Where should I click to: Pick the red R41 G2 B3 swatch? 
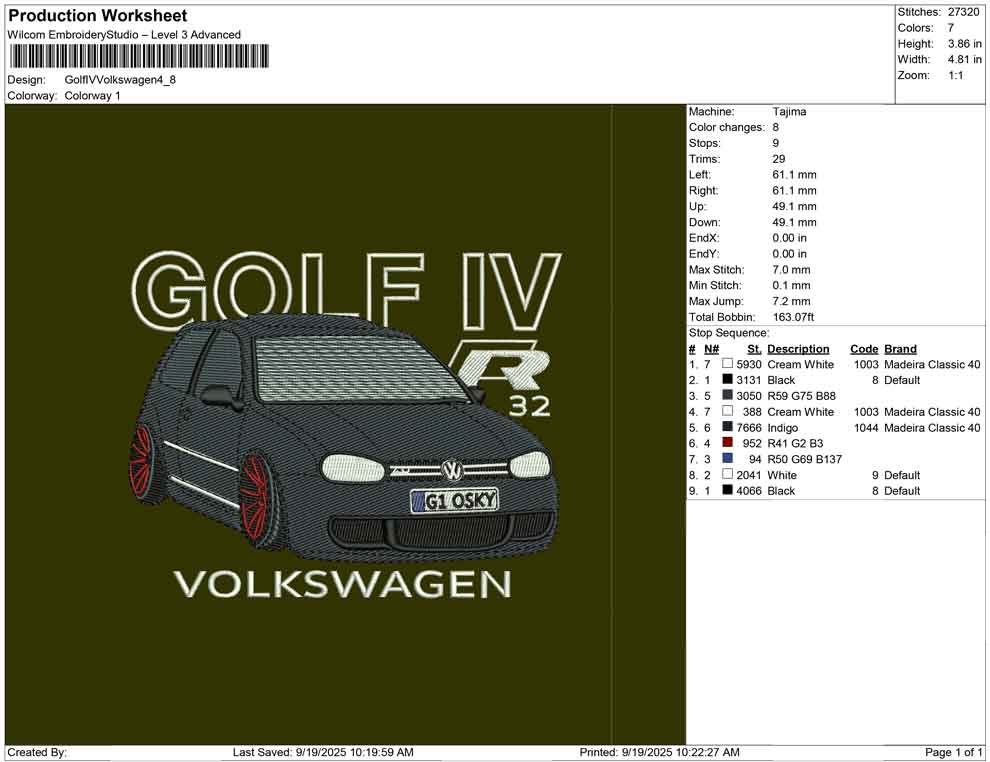click(728, 444)
